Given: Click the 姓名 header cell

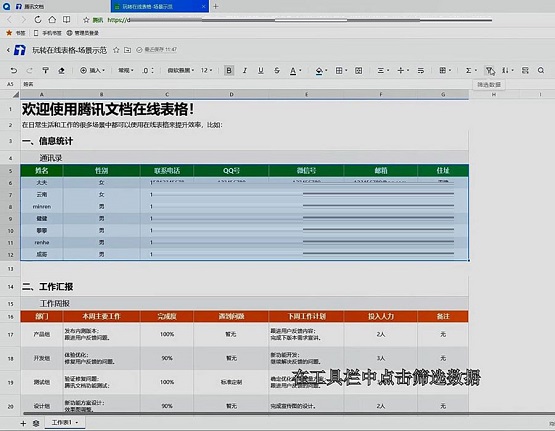Looking at the screenshot, I should (x=42, y=171).
